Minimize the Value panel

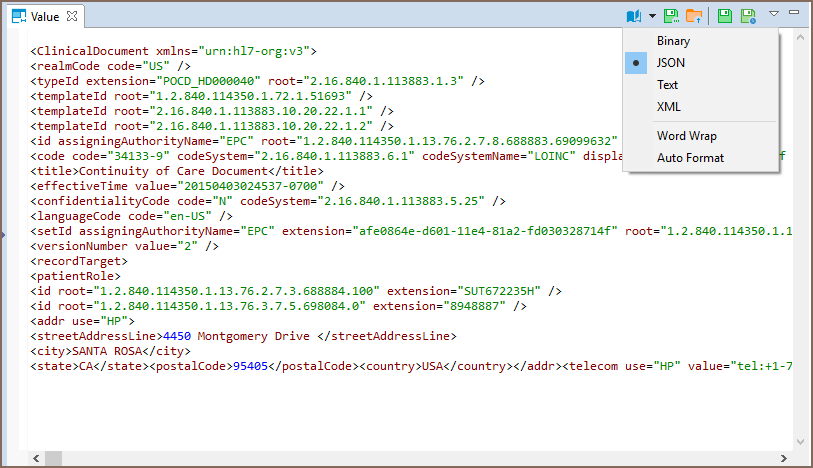point(794,13)
